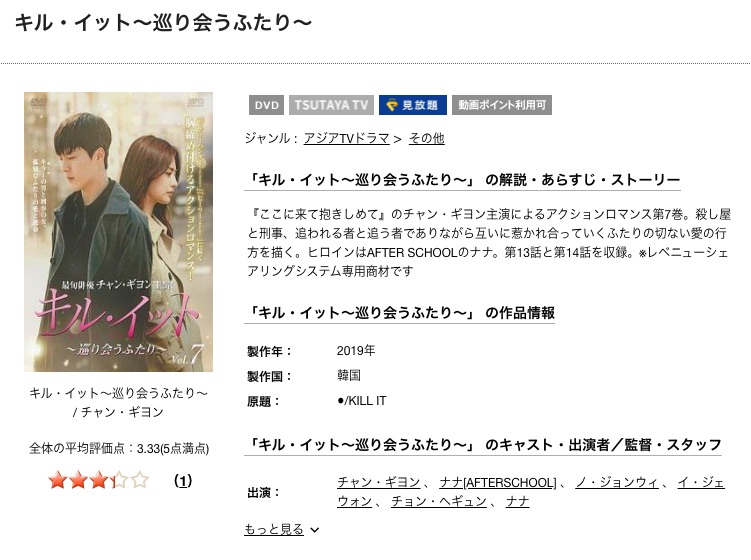Click the TSUTAYA TV badge
Image resolution: width=751 pixels, height=560 pixels.
(x=331, y=105)
